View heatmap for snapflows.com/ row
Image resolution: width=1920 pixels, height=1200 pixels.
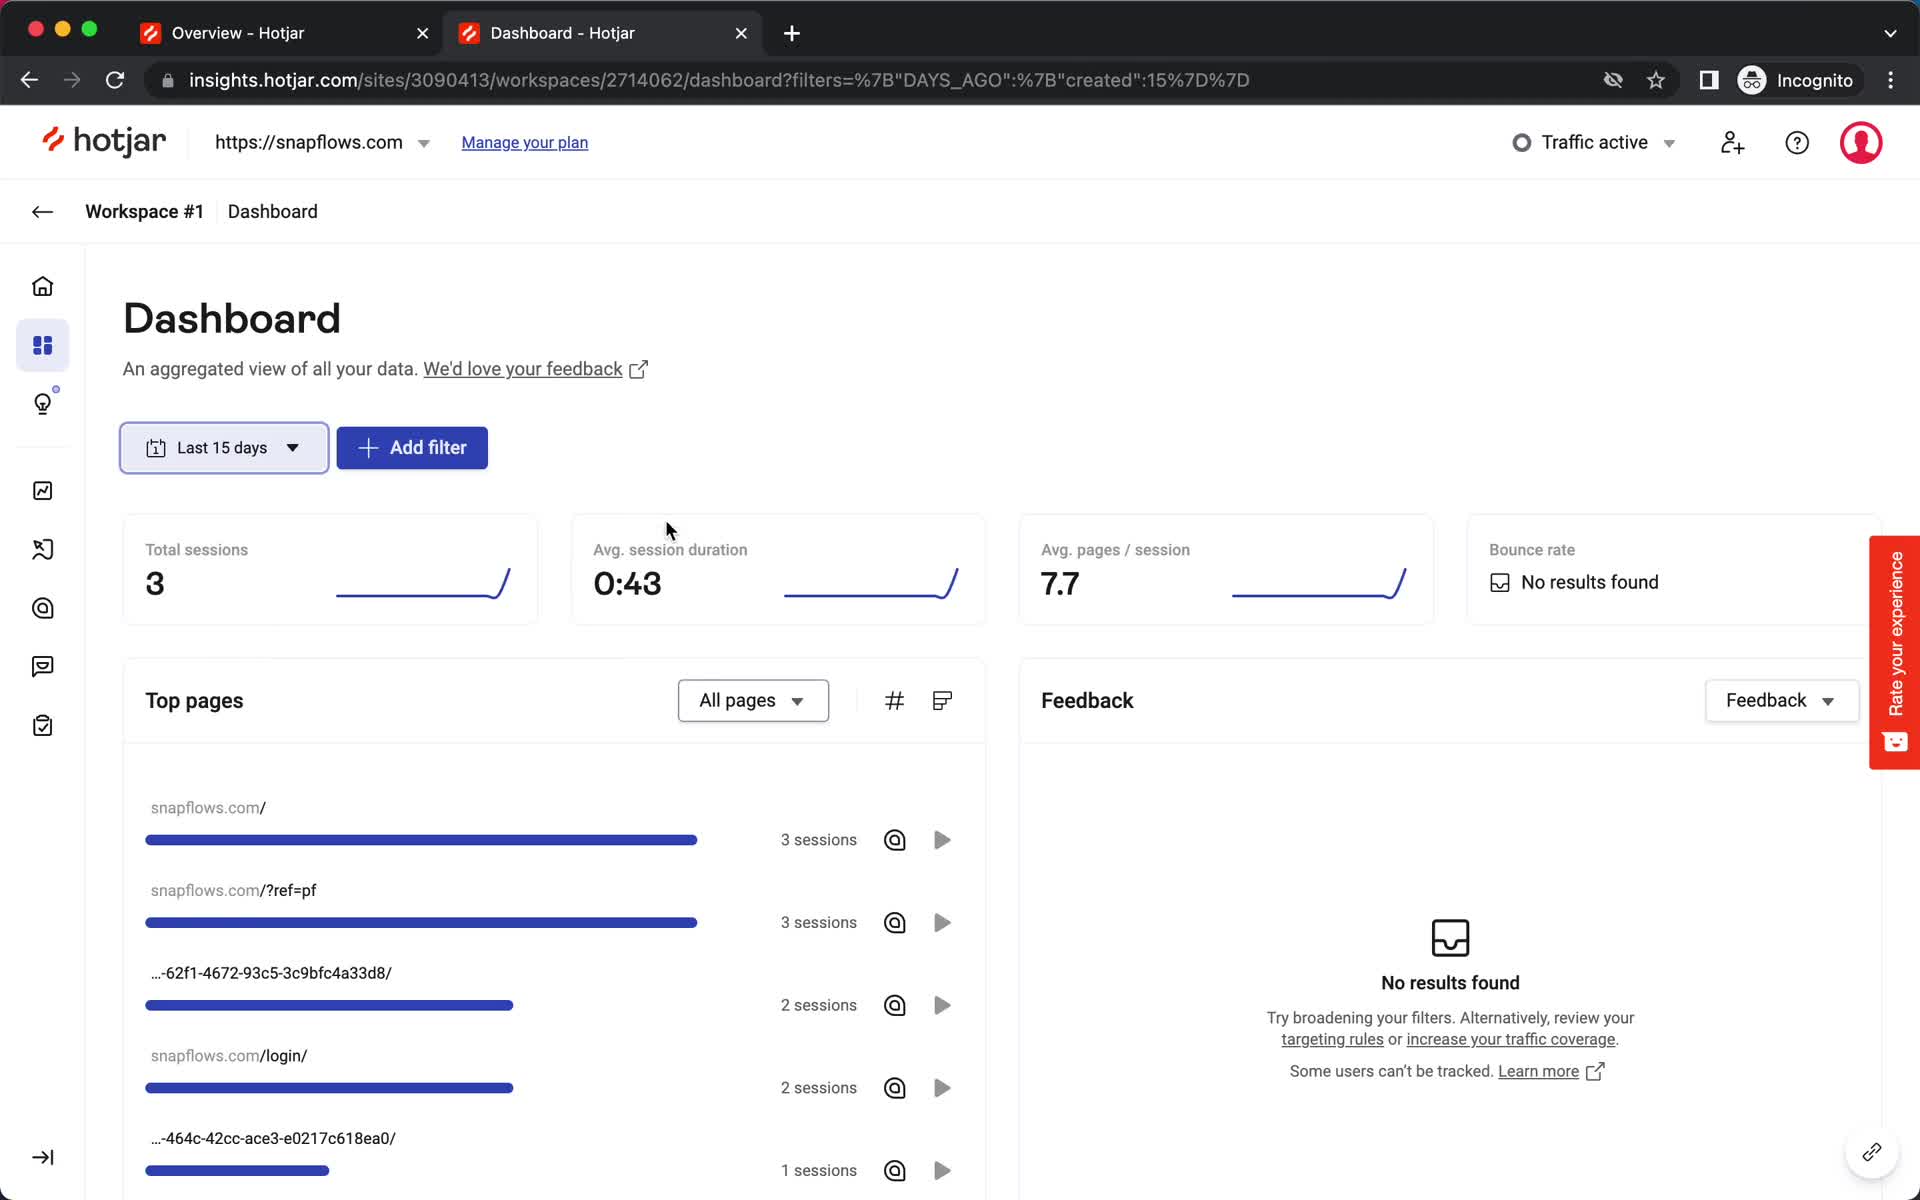[x=894, y=840]
